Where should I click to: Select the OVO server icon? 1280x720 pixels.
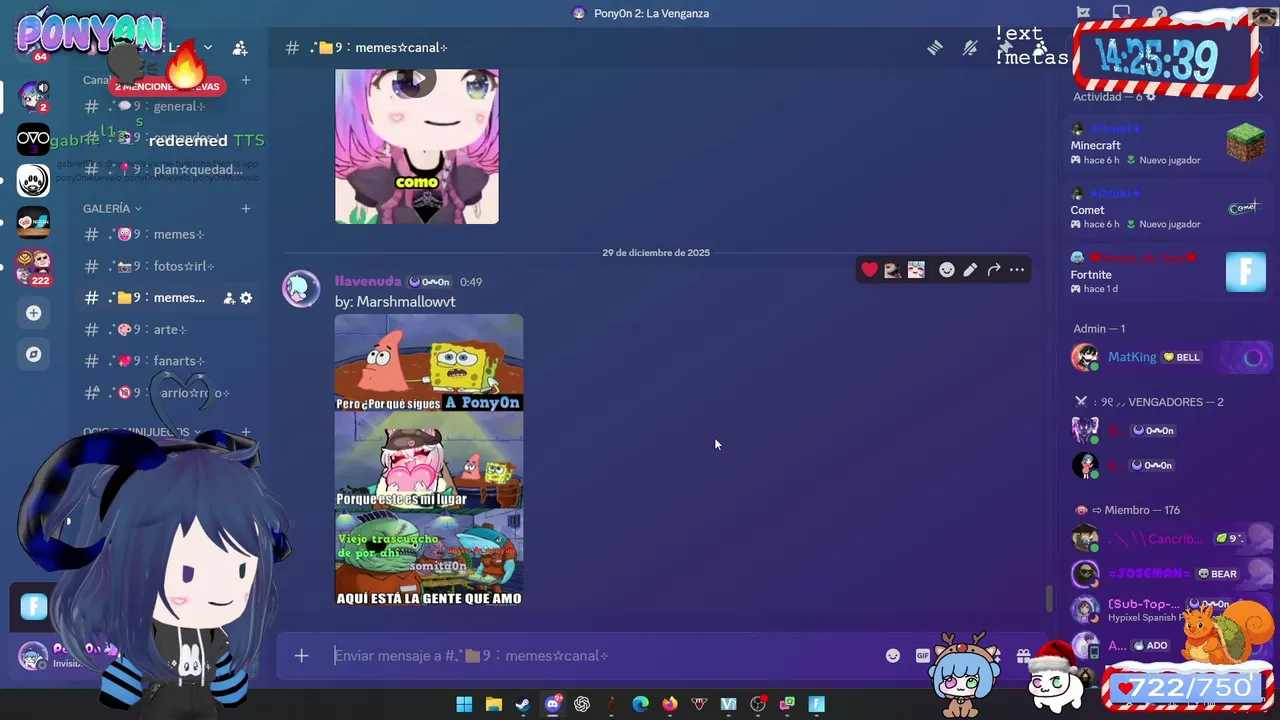pos(33,139)
